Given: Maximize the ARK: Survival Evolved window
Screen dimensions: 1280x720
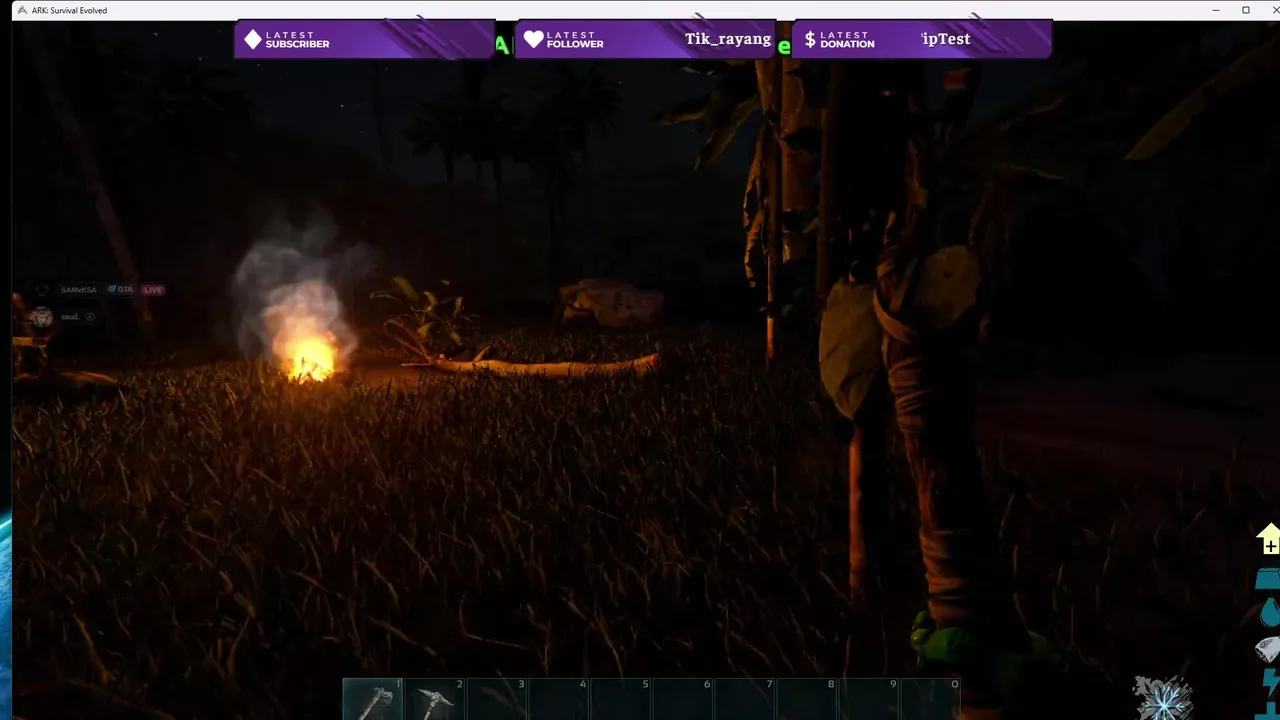Looking at the screenshot, I should [x=1246, y=10].
